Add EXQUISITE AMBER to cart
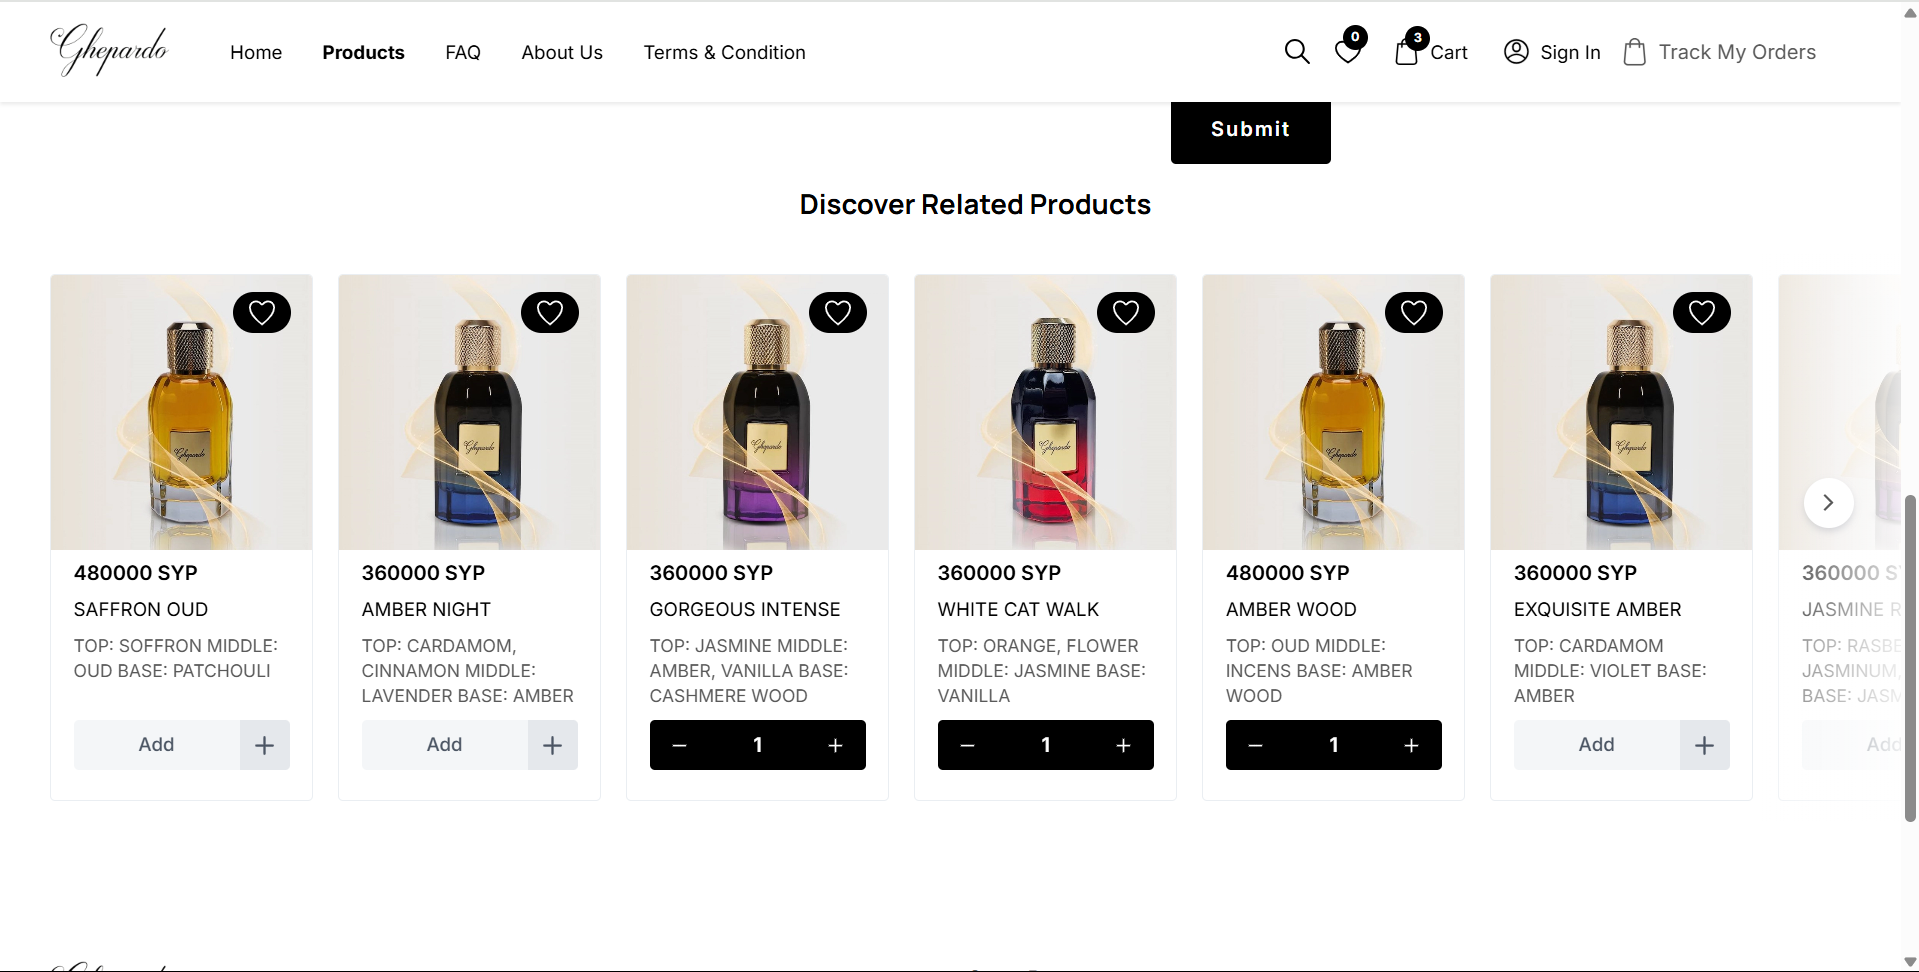This screenshot has width=1919, height=972. pyautogui.click(x=1597, y=745)
